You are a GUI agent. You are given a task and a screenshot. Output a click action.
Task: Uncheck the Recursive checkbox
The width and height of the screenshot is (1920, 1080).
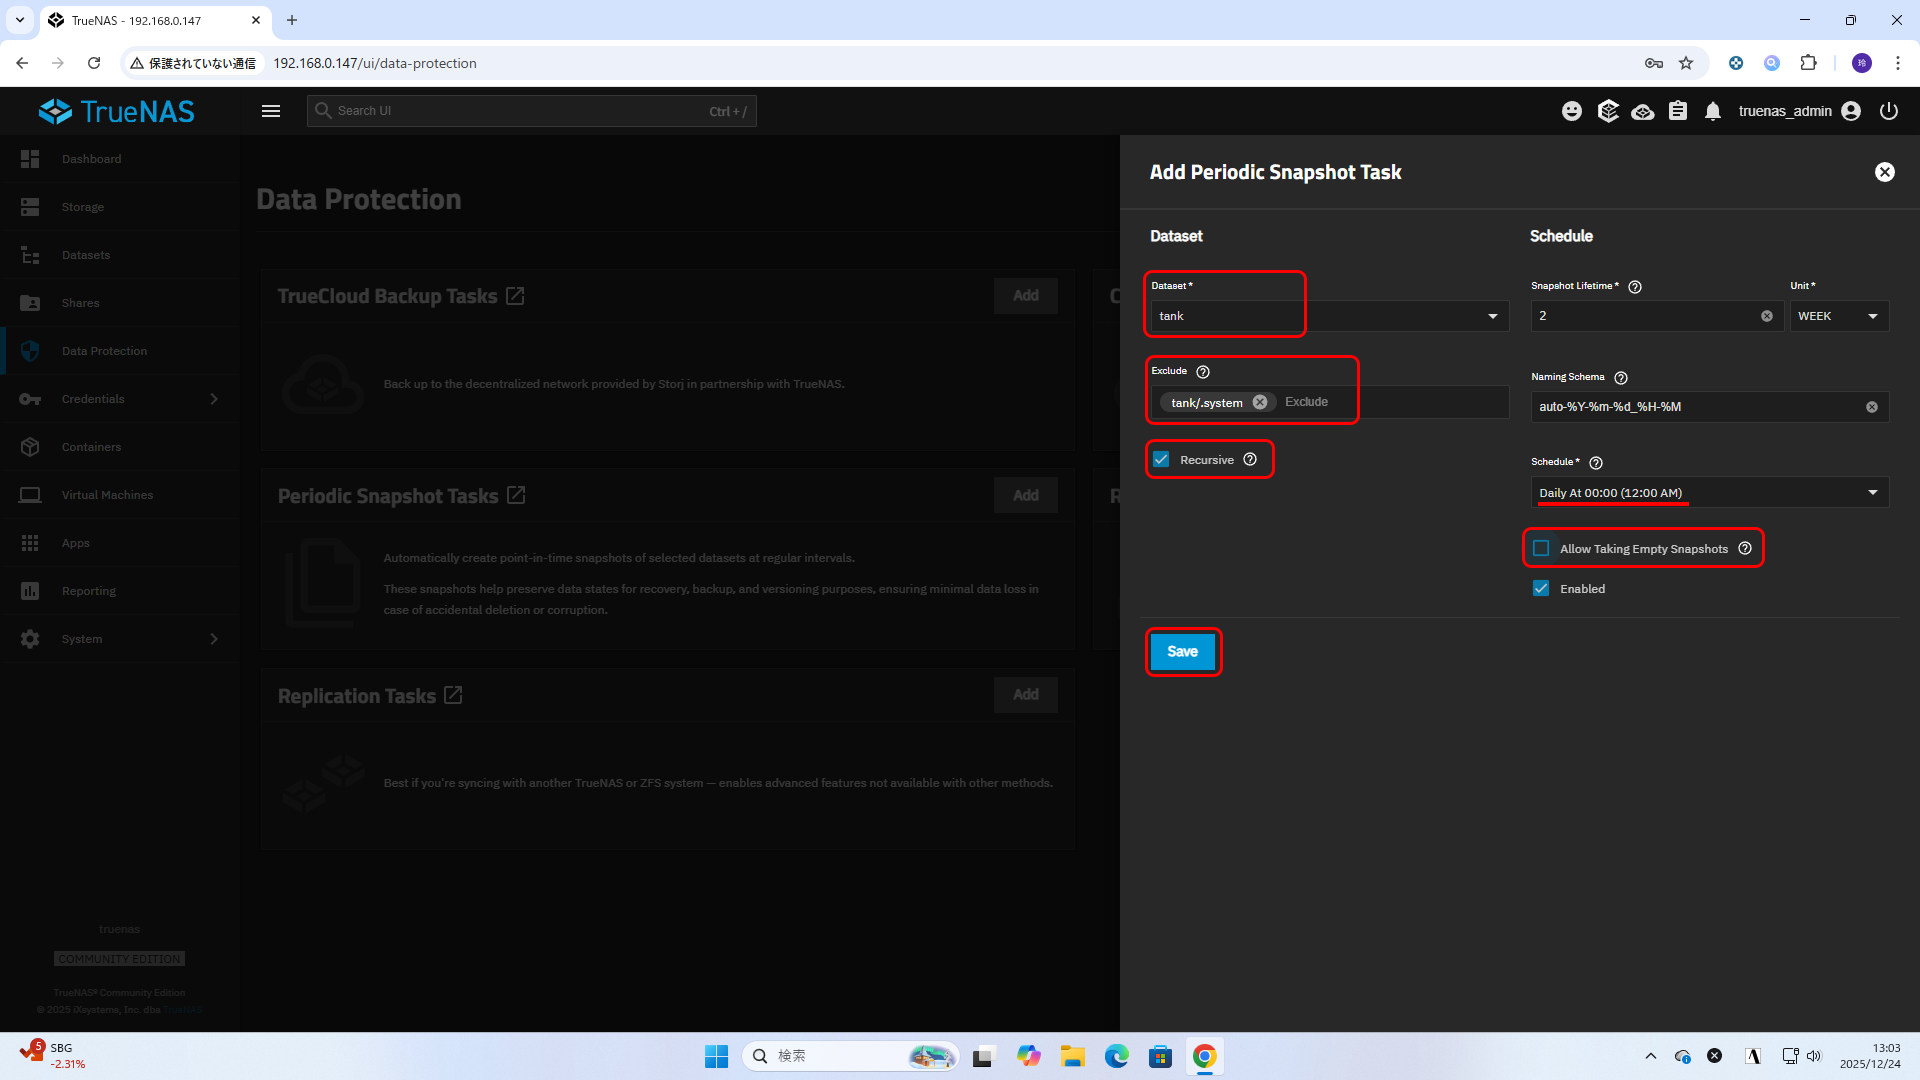pos(1161,459)
